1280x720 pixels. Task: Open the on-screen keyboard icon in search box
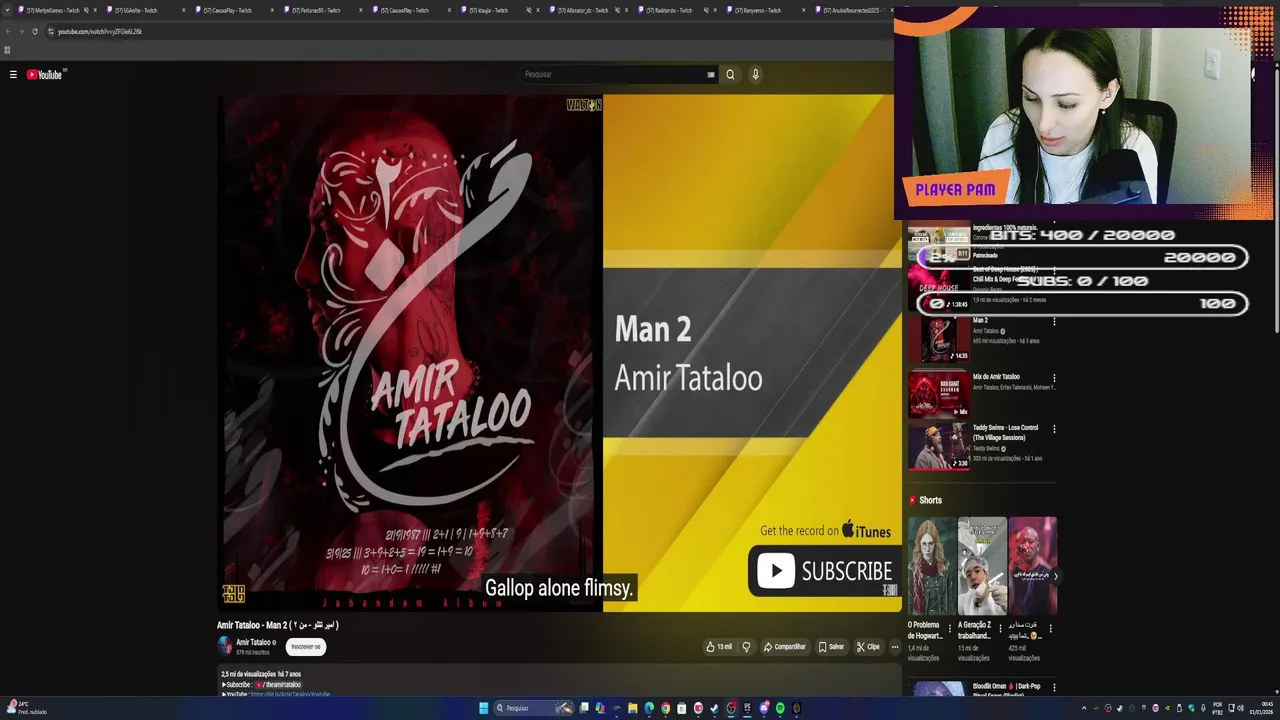pos(711,74)
